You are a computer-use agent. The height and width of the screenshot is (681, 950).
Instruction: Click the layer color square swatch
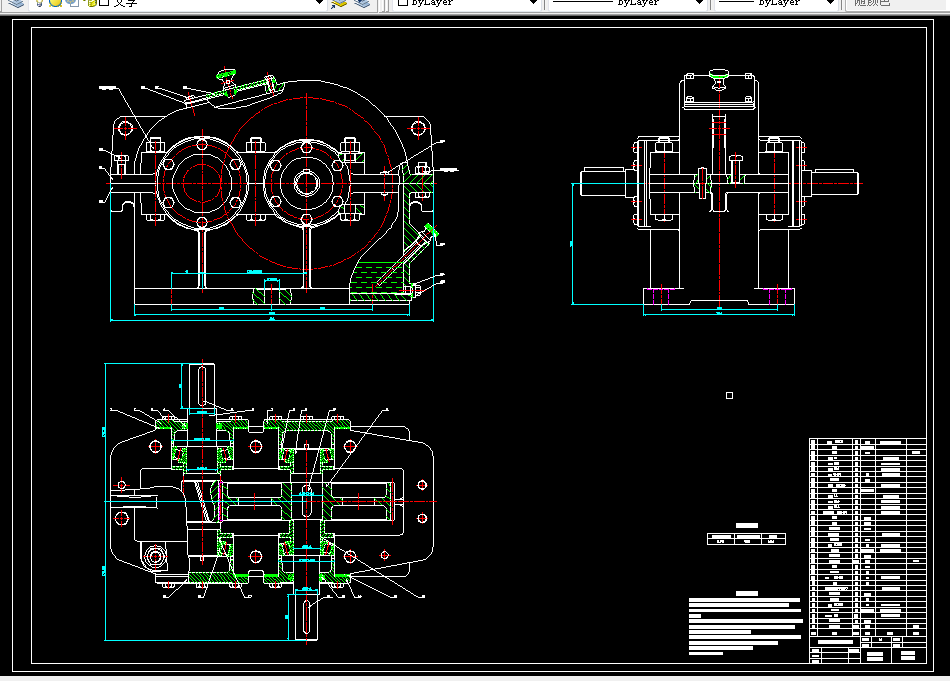(x=104, y=2)
